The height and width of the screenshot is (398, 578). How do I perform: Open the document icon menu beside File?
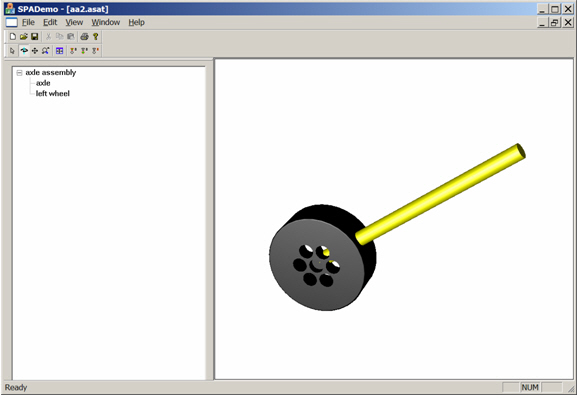[11, 22]
